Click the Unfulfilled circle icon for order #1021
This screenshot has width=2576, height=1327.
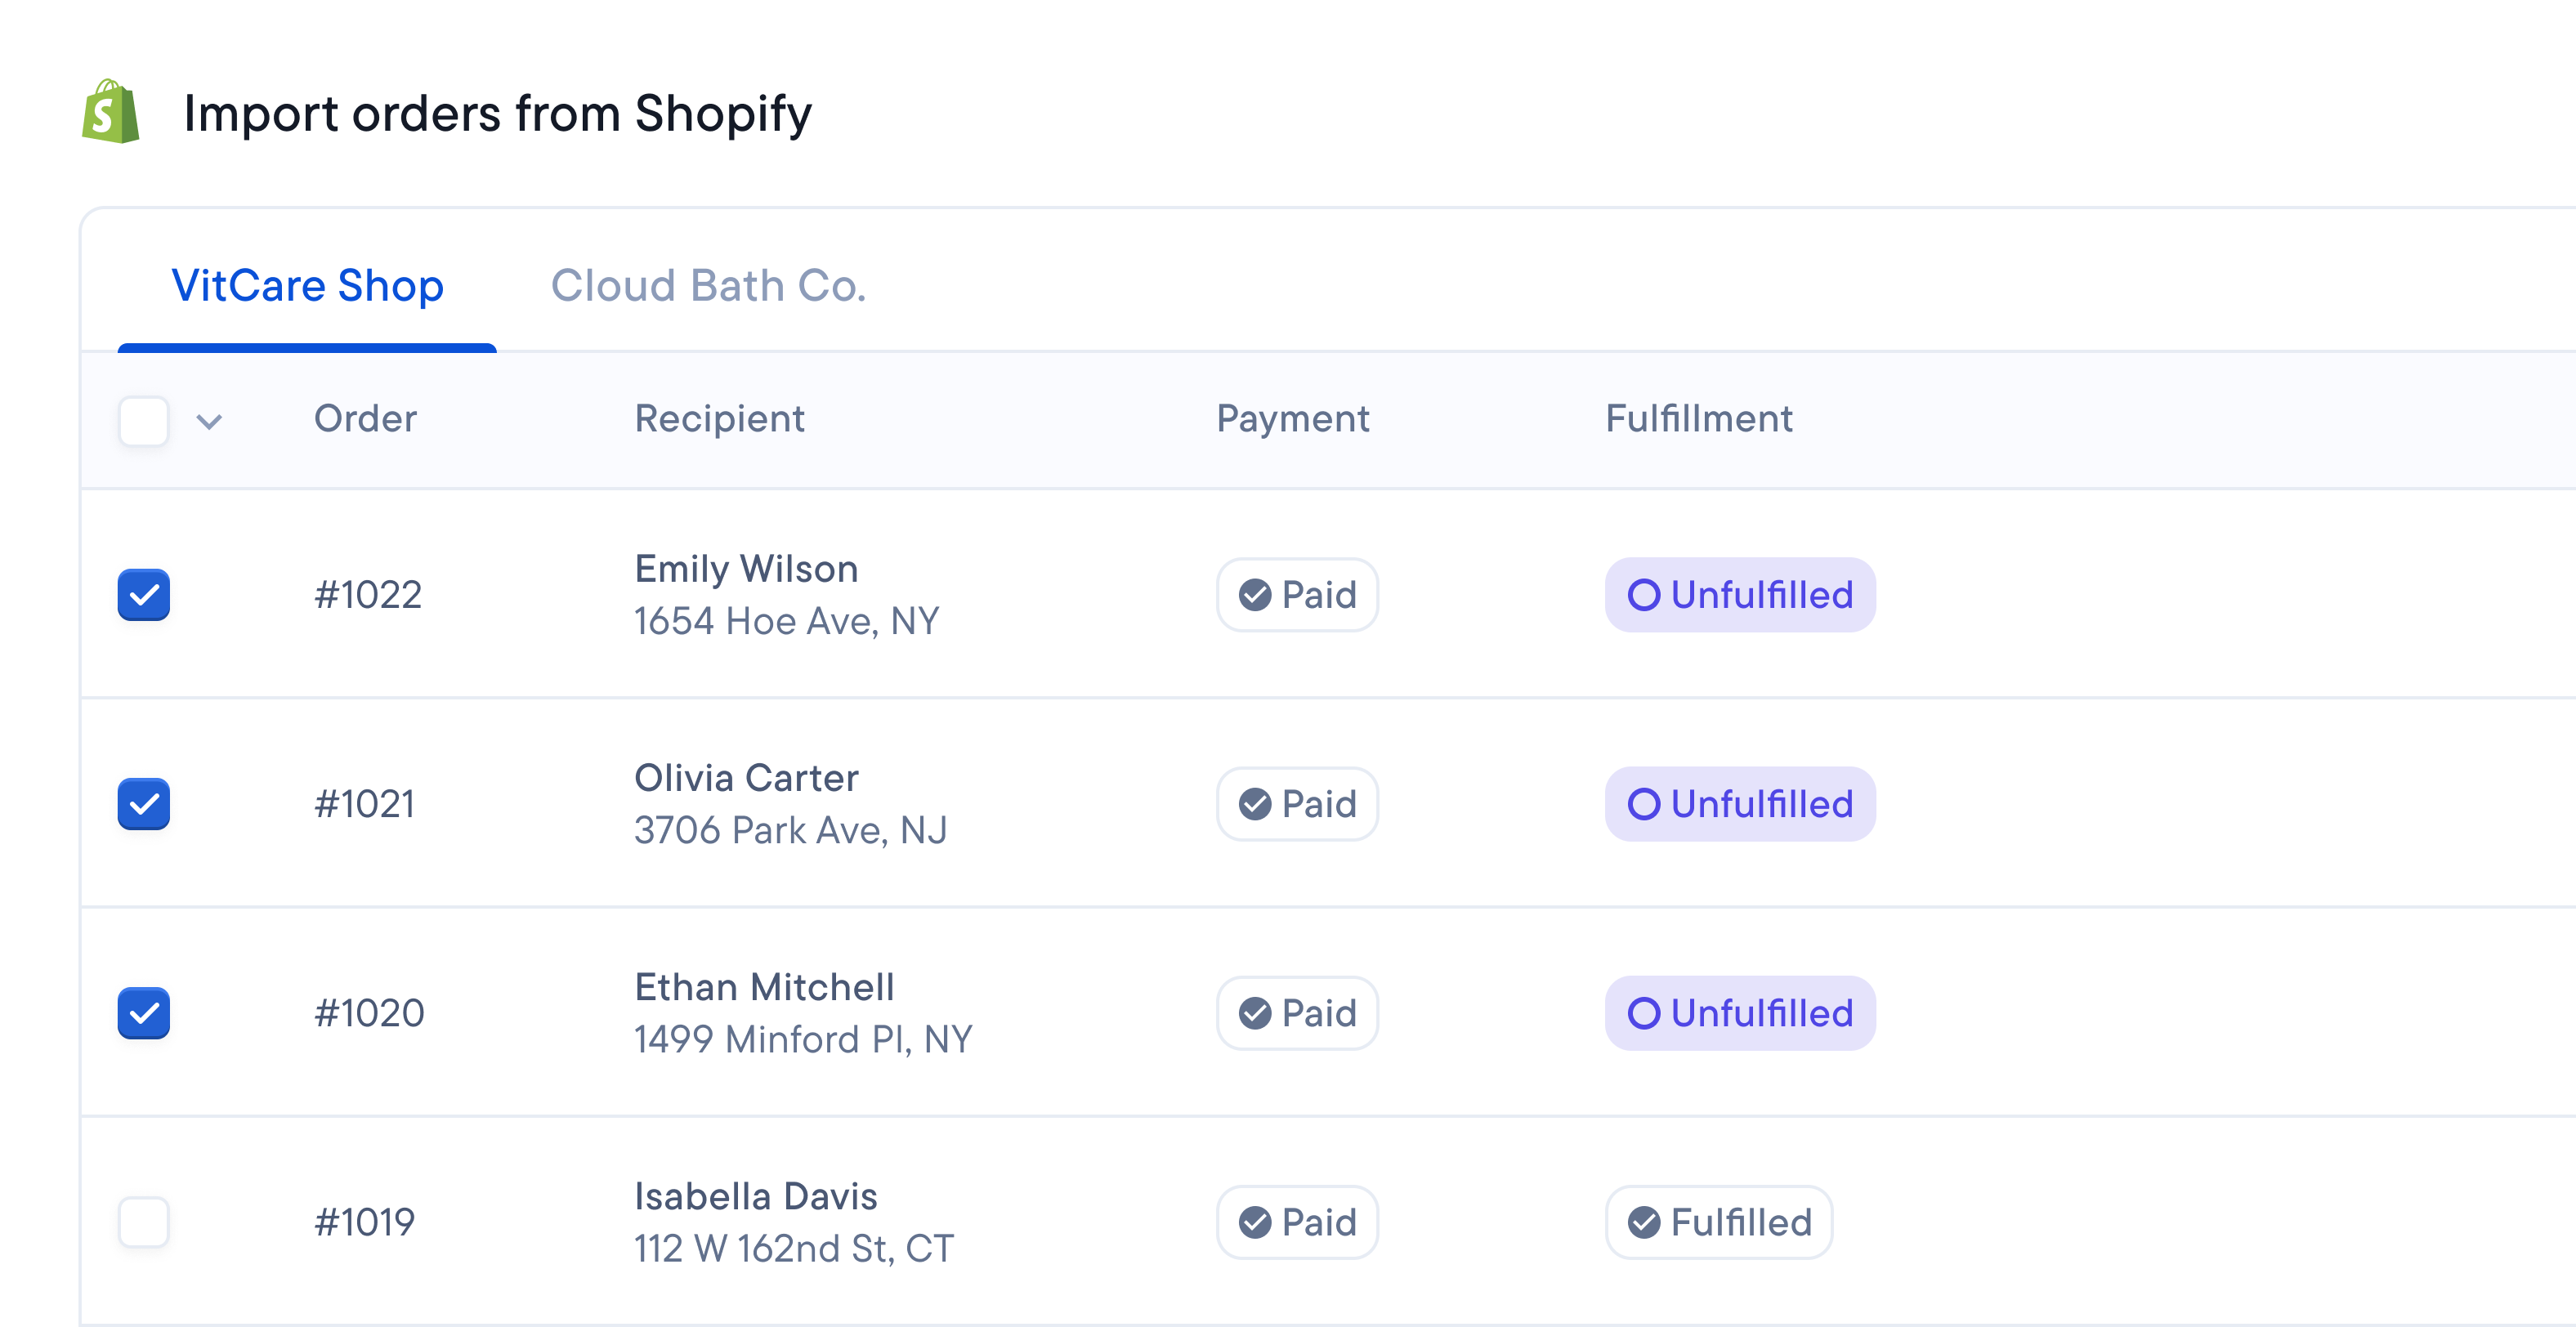[x=1644, y=803]
